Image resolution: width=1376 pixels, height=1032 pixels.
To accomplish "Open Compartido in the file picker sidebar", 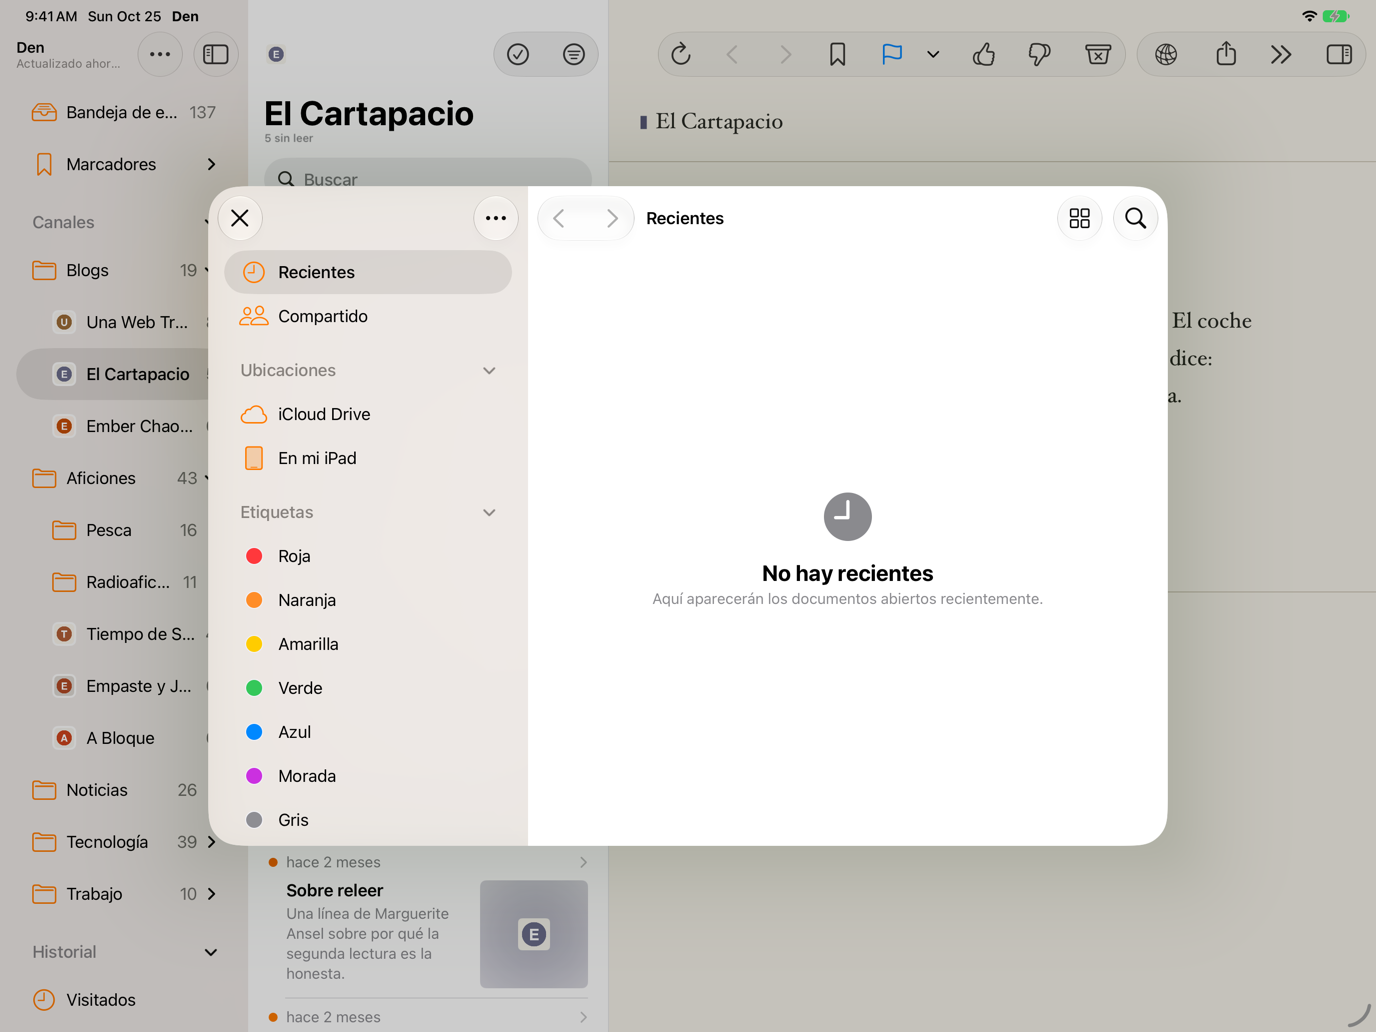I will [x=368, y=316].
